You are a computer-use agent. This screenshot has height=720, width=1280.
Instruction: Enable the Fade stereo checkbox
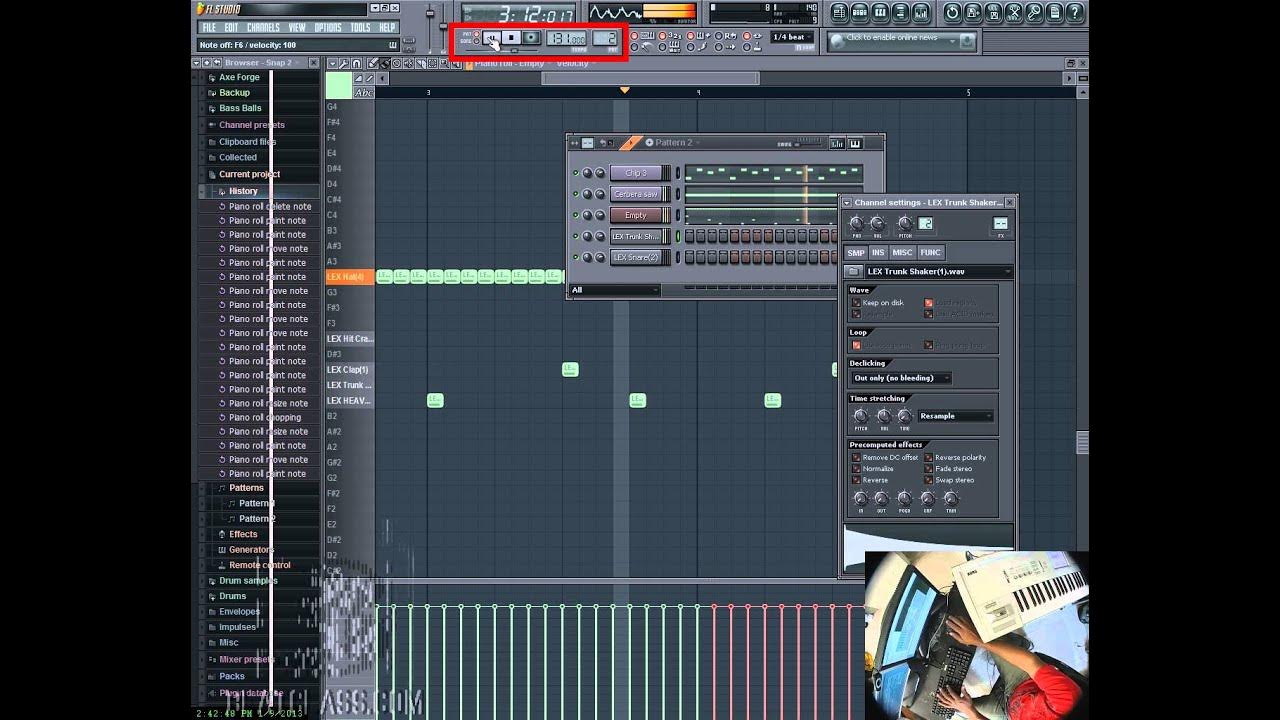point(928,469)
